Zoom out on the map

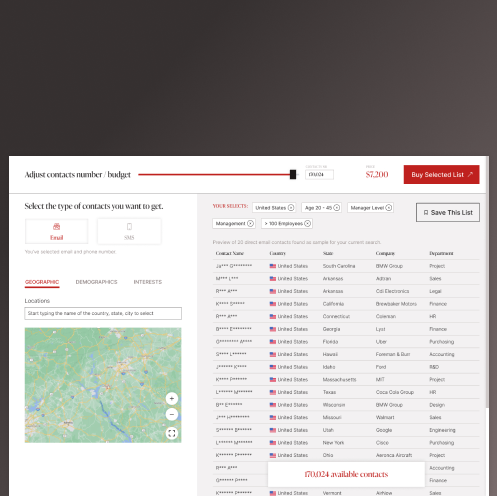click(172, 414)
